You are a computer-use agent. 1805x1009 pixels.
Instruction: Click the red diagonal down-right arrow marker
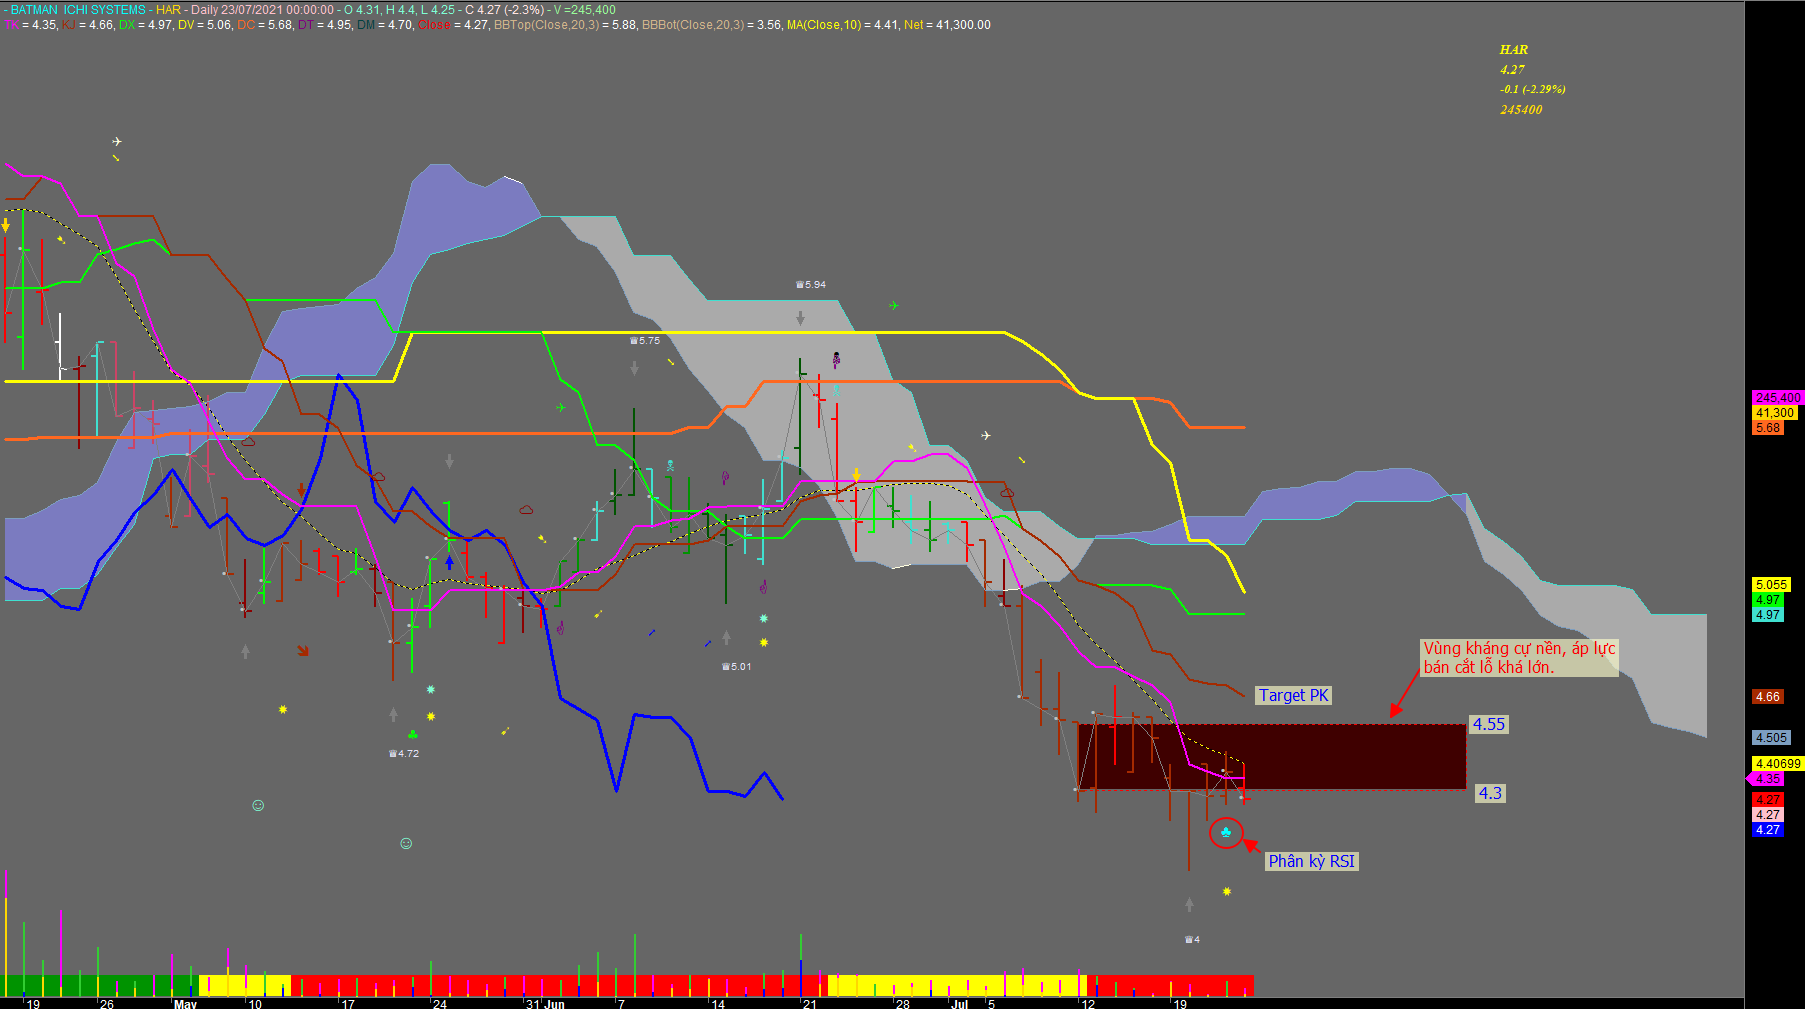[303, 651]
